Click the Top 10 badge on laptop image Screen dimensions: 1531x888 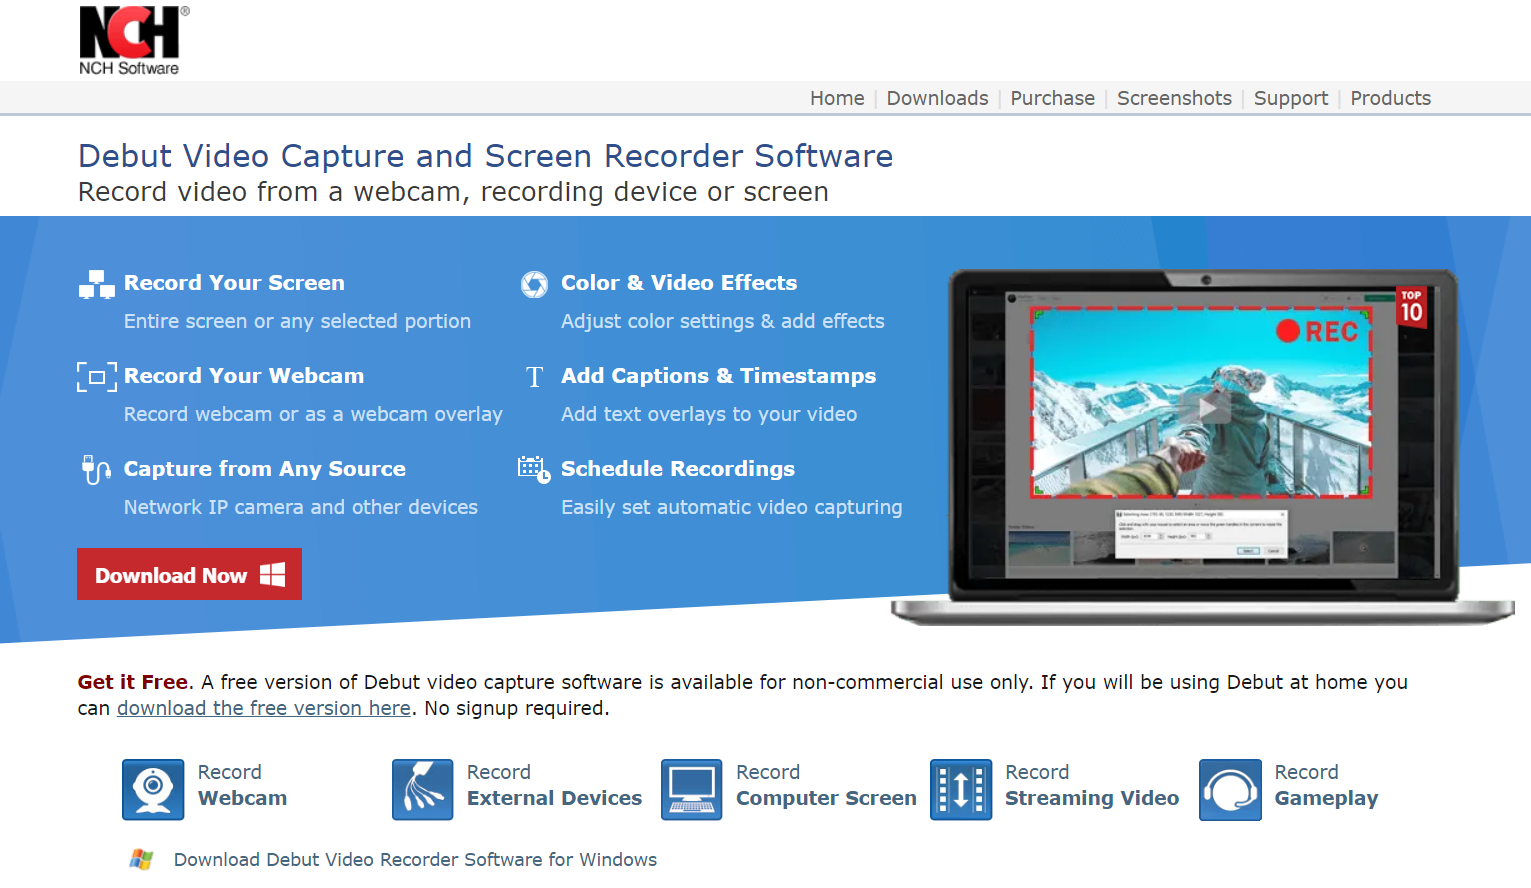1411,307
